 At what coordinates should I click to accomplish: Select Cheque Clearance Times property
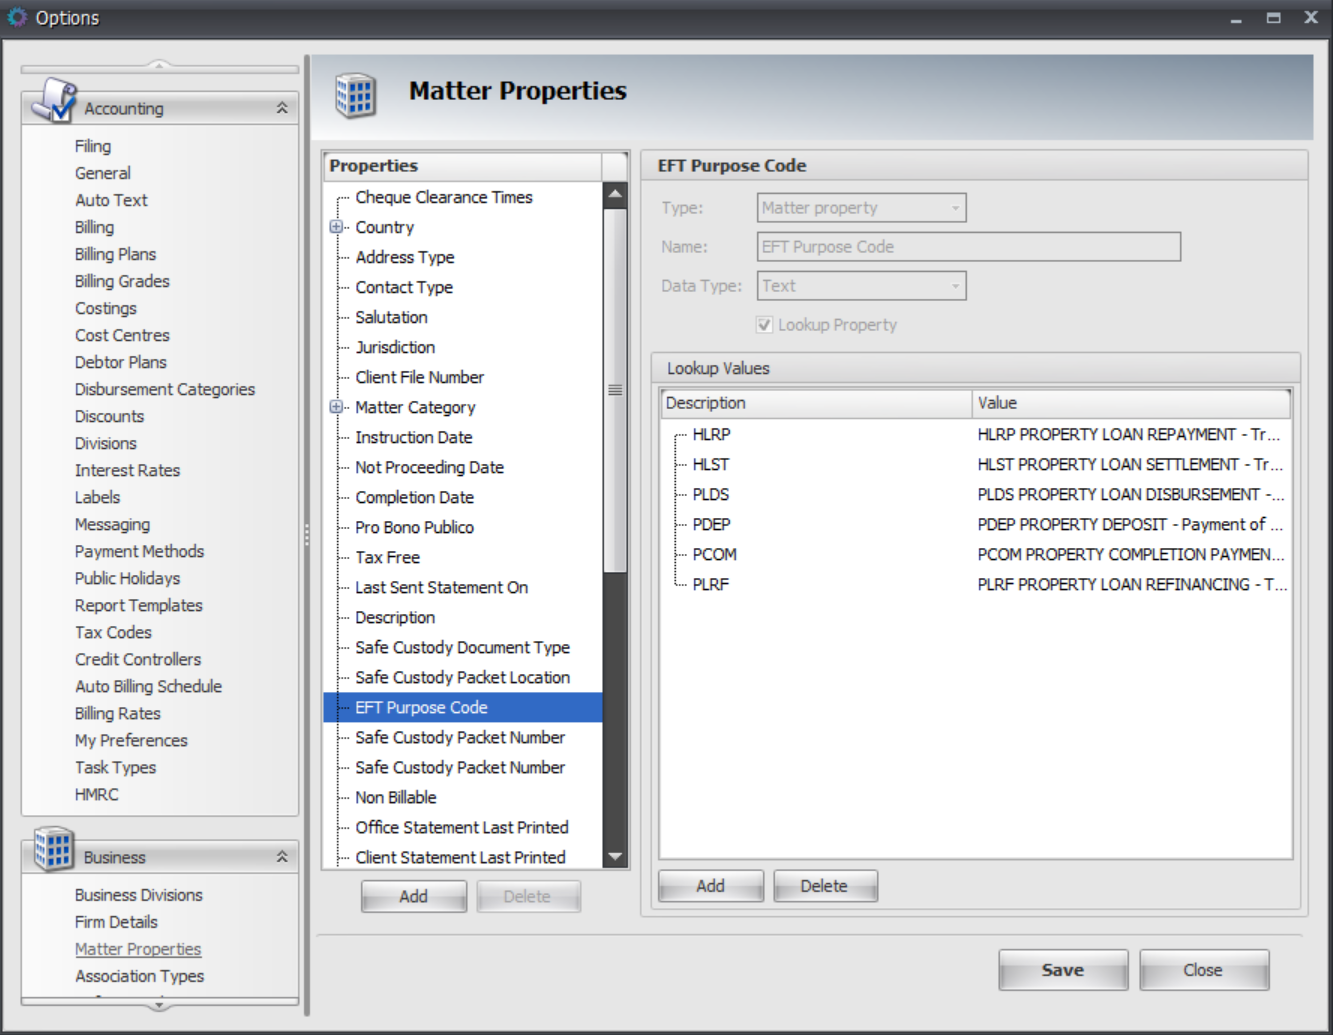click(444, 197)
